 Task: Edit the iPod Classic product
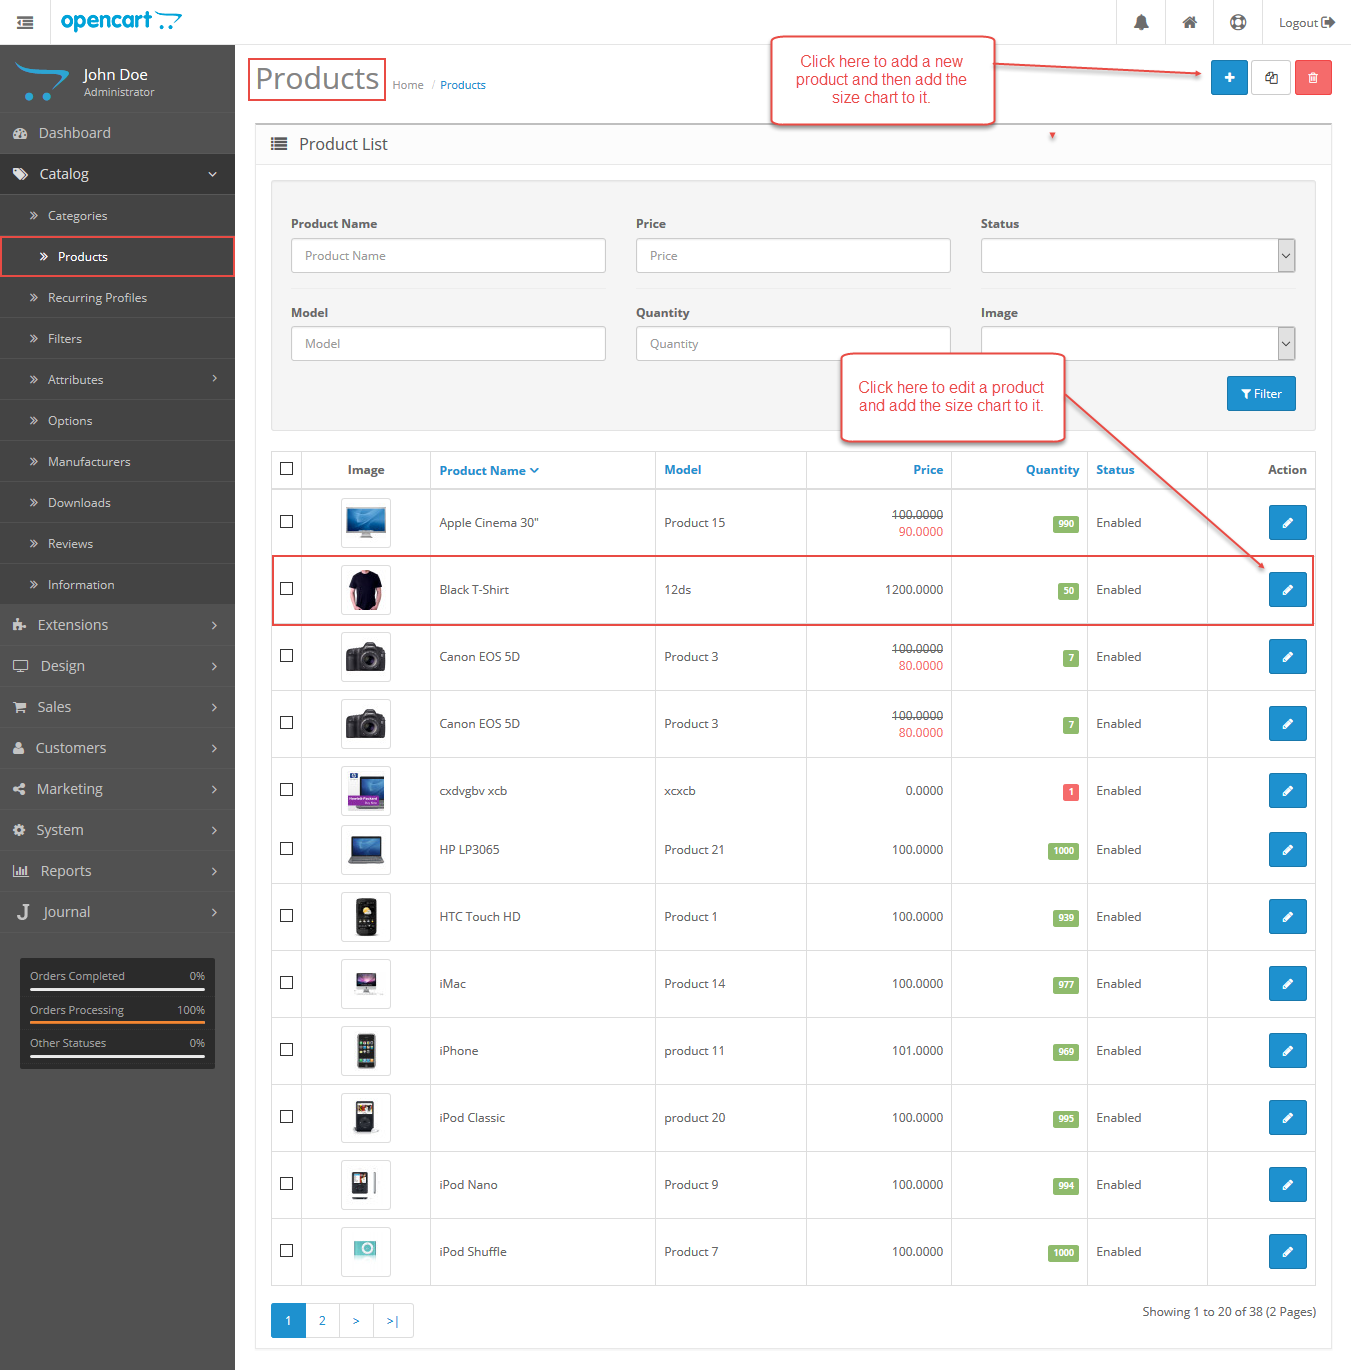click(x=1288, y=1118)
